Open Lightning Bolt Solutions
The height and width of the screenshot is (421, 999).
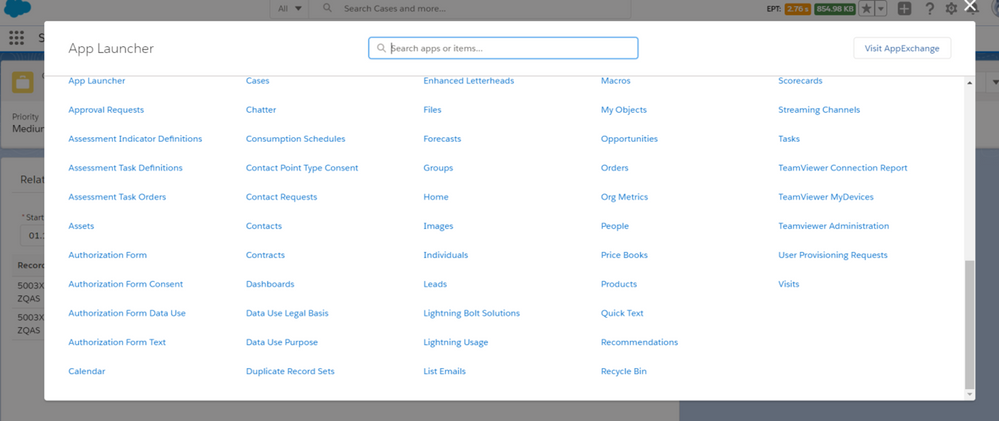(x=471, y=313)
